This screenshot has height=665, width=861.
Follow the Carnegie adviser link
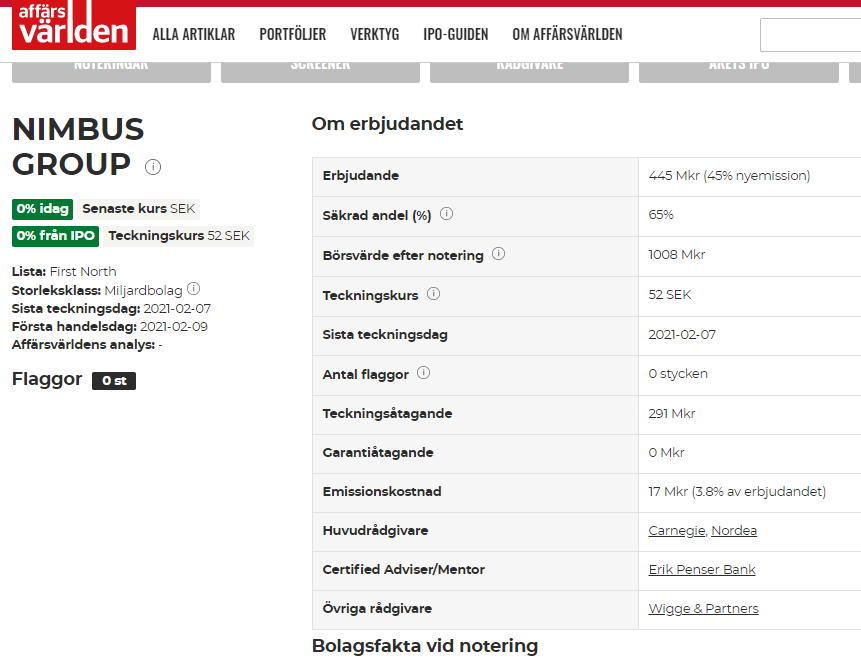click(677, 531)
